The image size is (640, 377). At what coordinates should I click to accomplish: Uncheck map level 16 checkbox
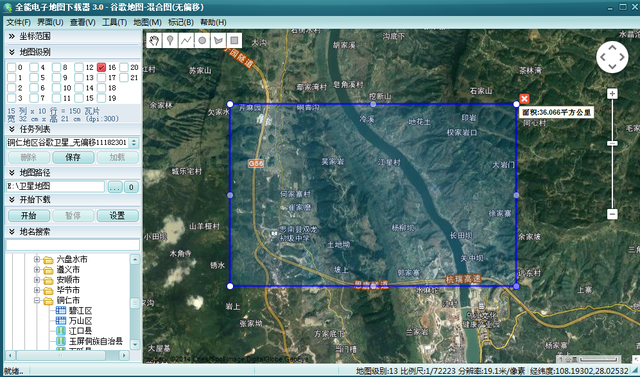102,67
